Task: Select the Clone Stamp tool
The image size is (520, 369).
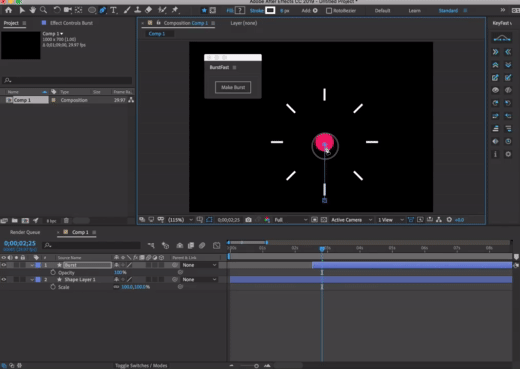Action: (137, 10)
